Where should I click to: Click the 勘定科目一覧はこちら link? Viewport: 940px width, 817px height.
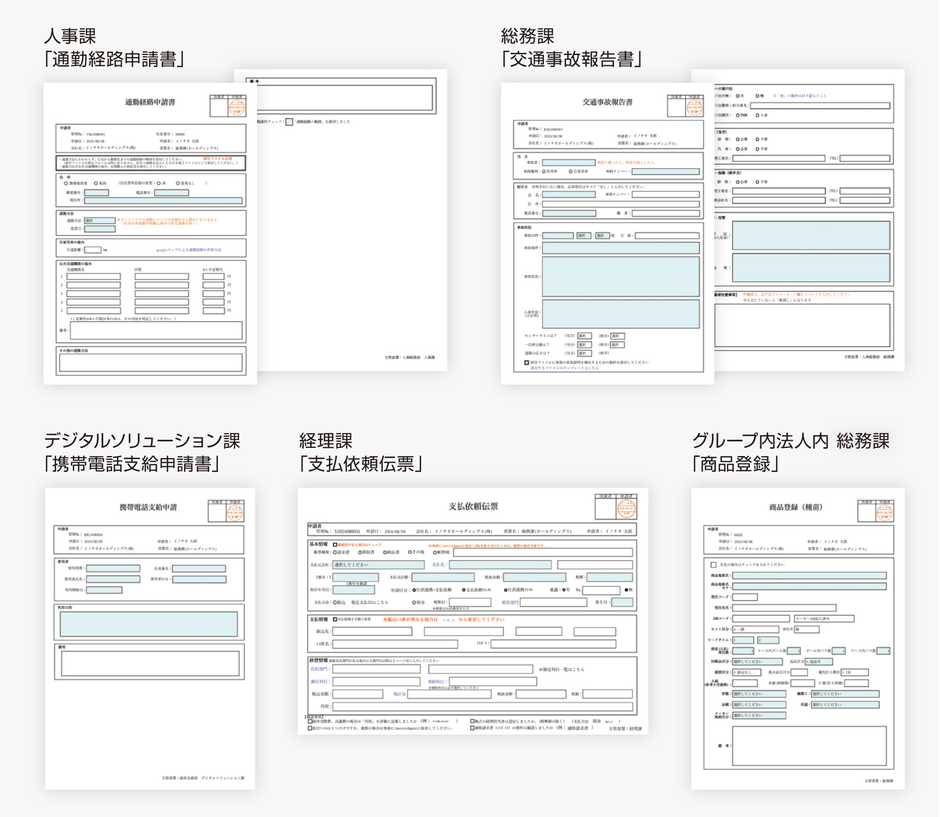click(561, 669)
